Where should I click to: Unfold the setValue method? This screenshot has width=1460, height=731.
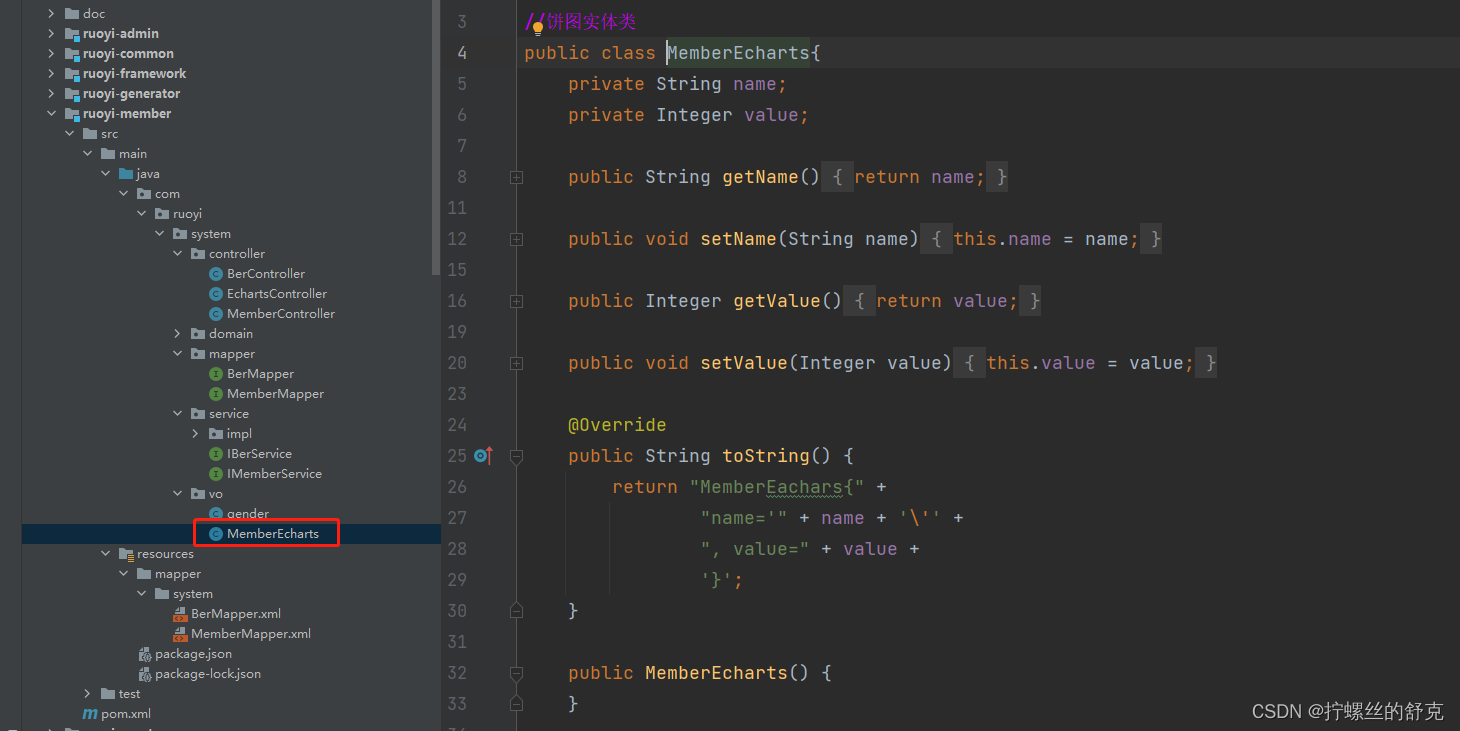516,363
